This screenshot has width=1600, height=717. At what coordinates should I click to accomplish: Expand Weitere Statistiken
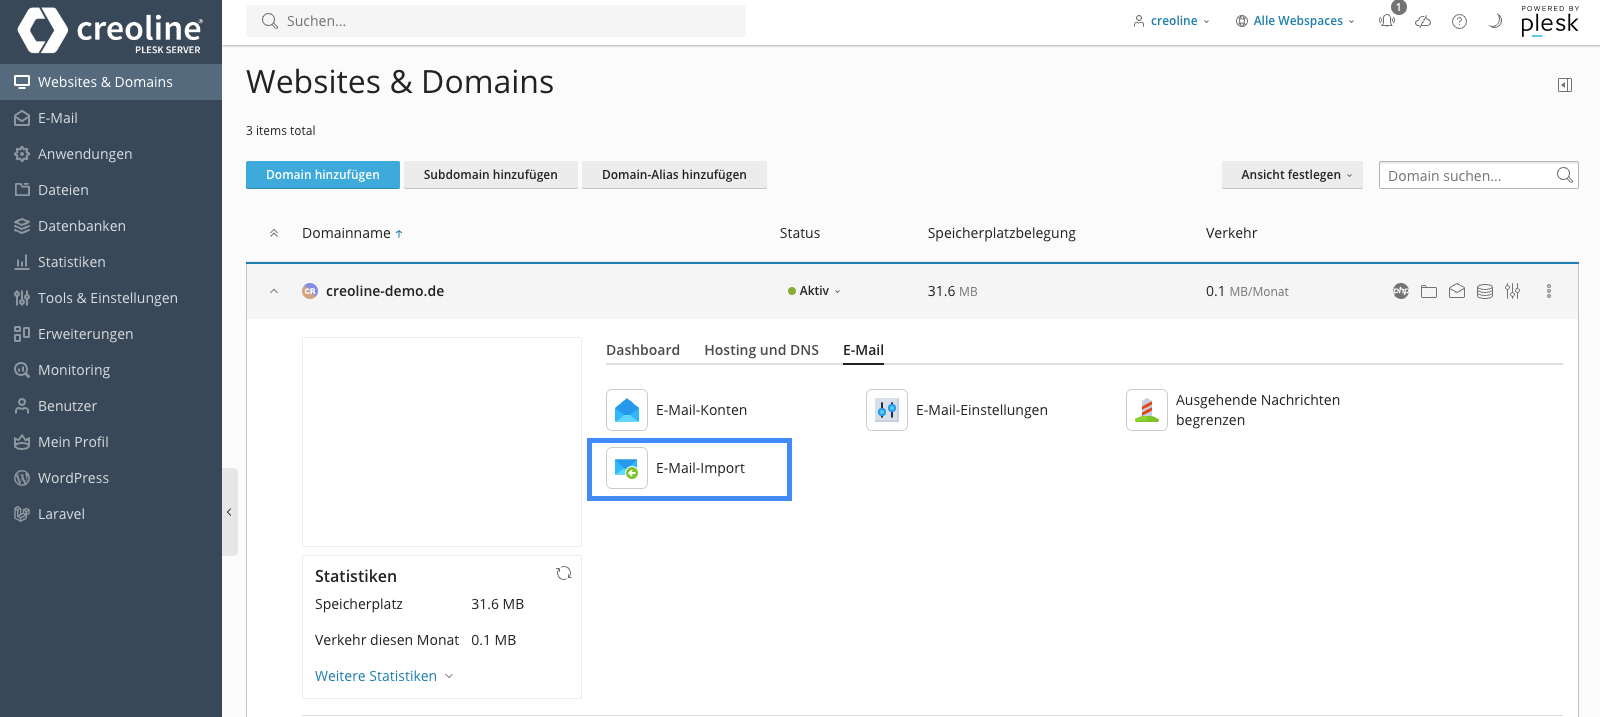pyautogui.click(x=384, y=676)
